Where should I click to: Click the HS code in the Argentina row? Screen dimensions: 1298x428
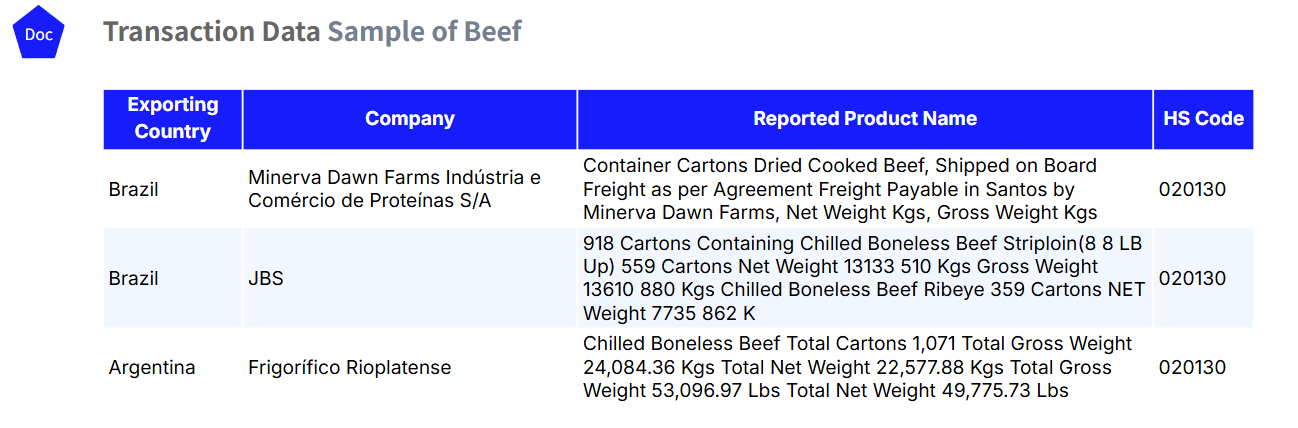point(1192,367)
